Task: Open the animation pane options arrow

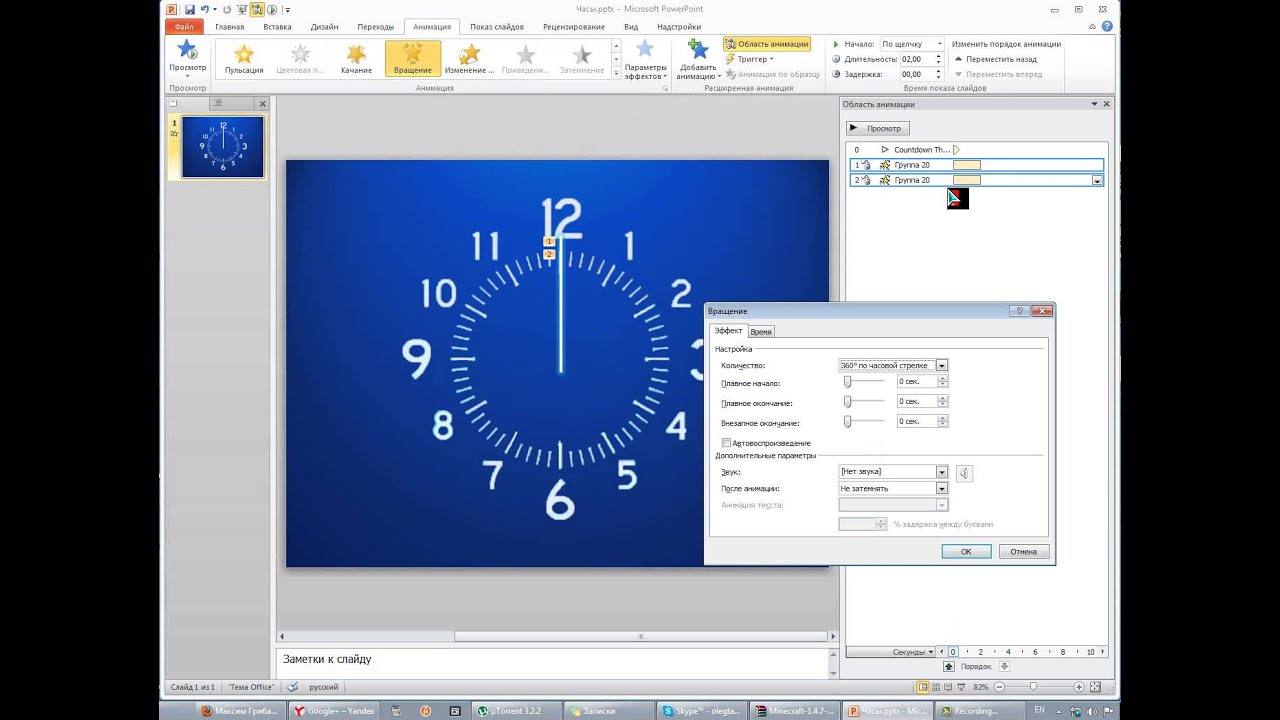Action: [x=1094, y=104]
